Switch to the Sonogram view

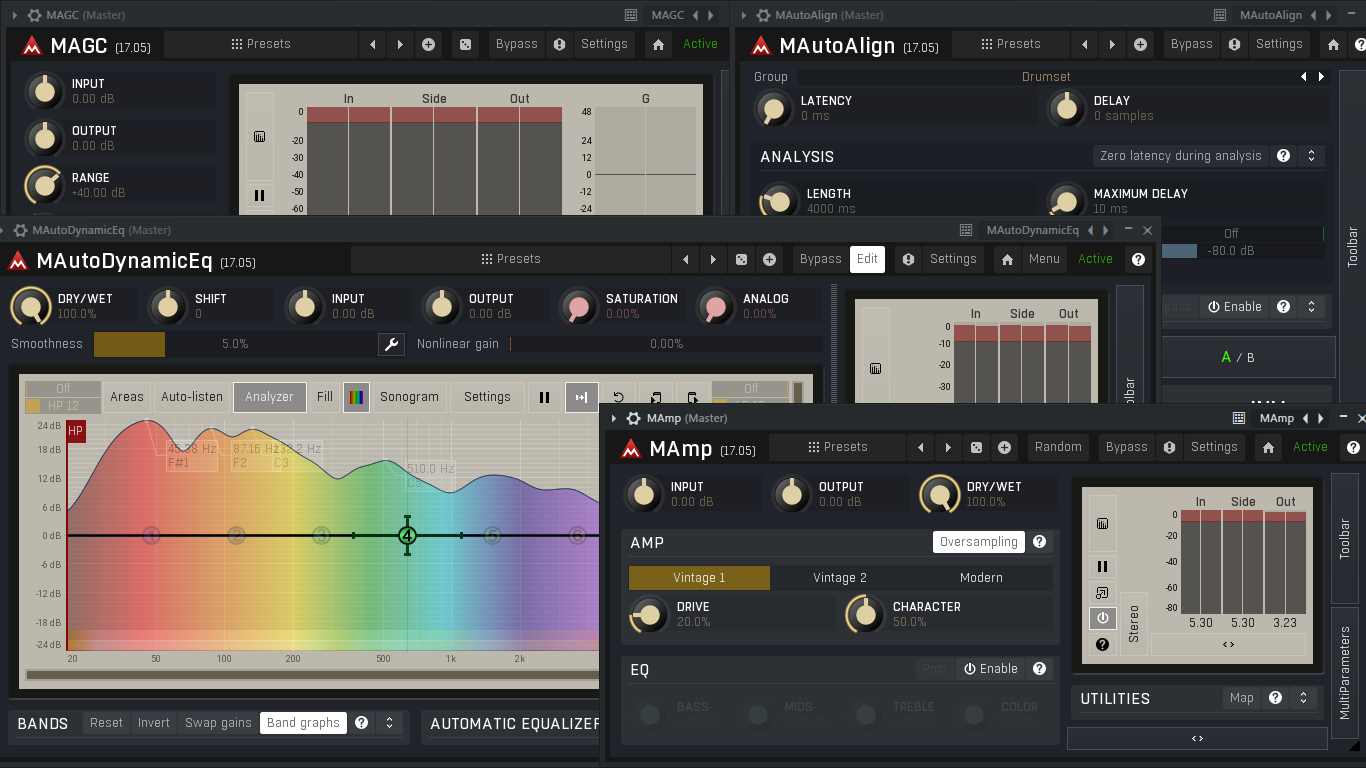point(409,397)
